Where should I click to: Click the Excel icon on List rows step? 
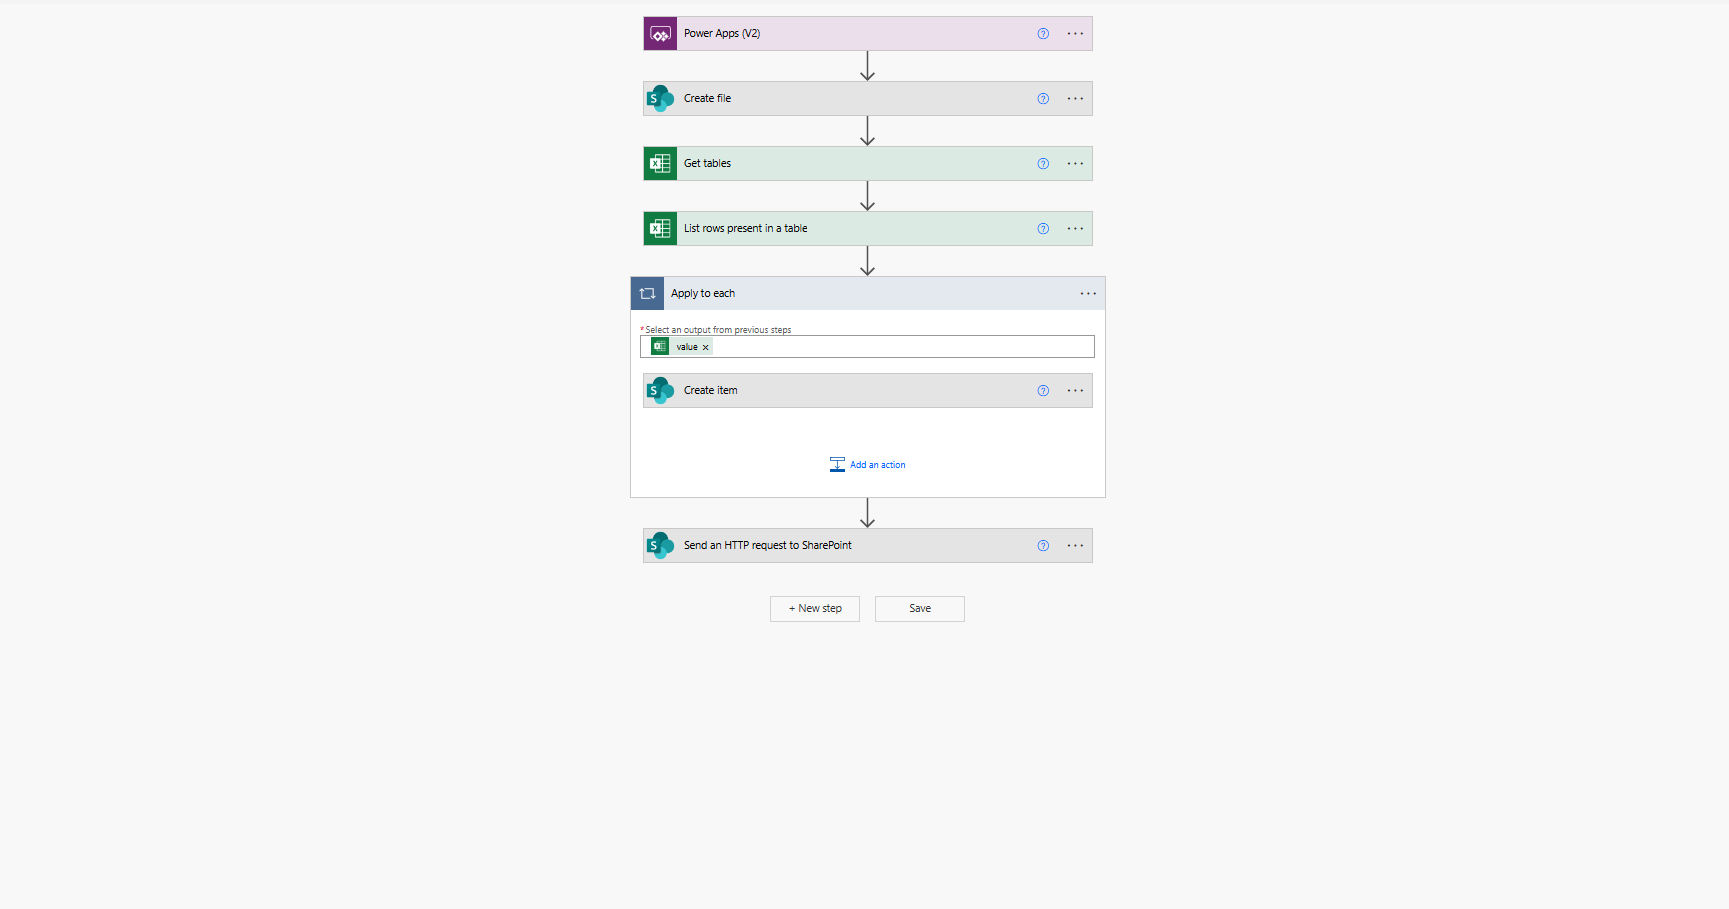coord(660,229)
